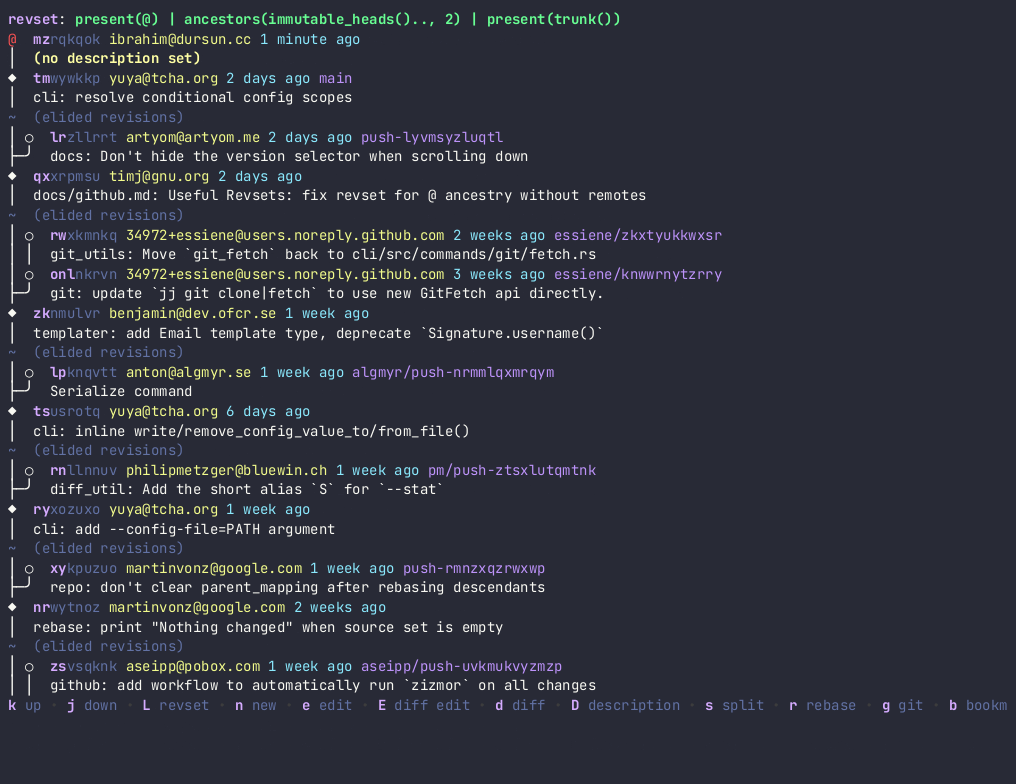The height and width of the screenshot is (784, 1016).
Task: Click the circle node beside lrzllrrt
Action: point(29,138)
